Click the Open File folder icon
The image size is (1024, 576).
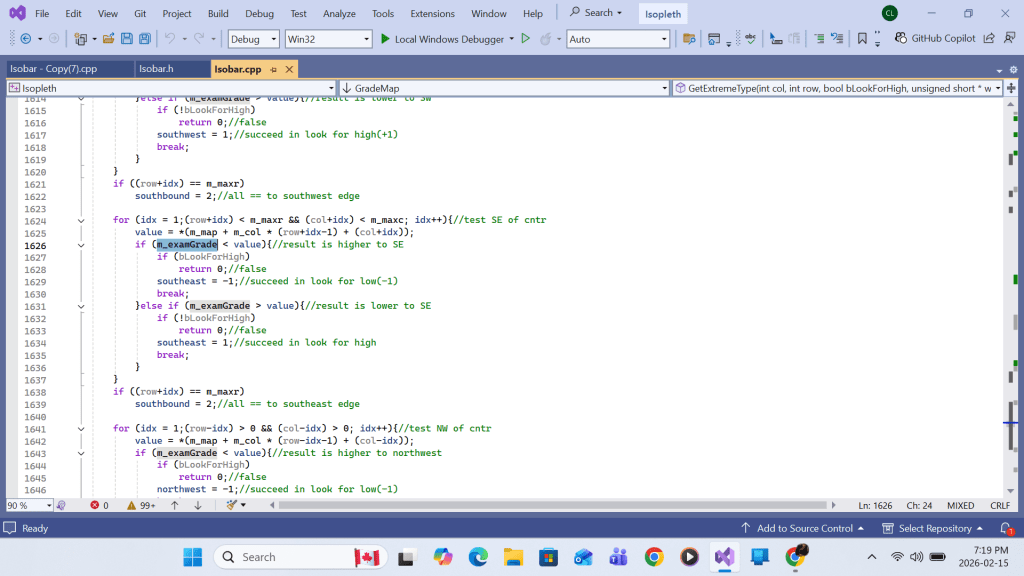pos(109,39)
